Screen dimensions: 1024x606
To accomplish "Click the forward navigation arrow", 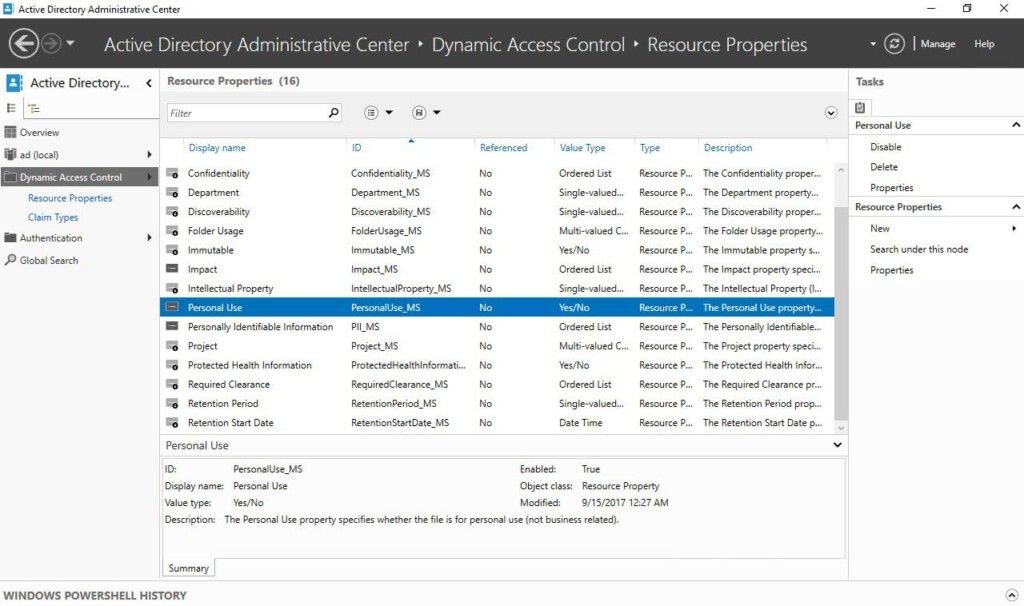I will point(51,44).
